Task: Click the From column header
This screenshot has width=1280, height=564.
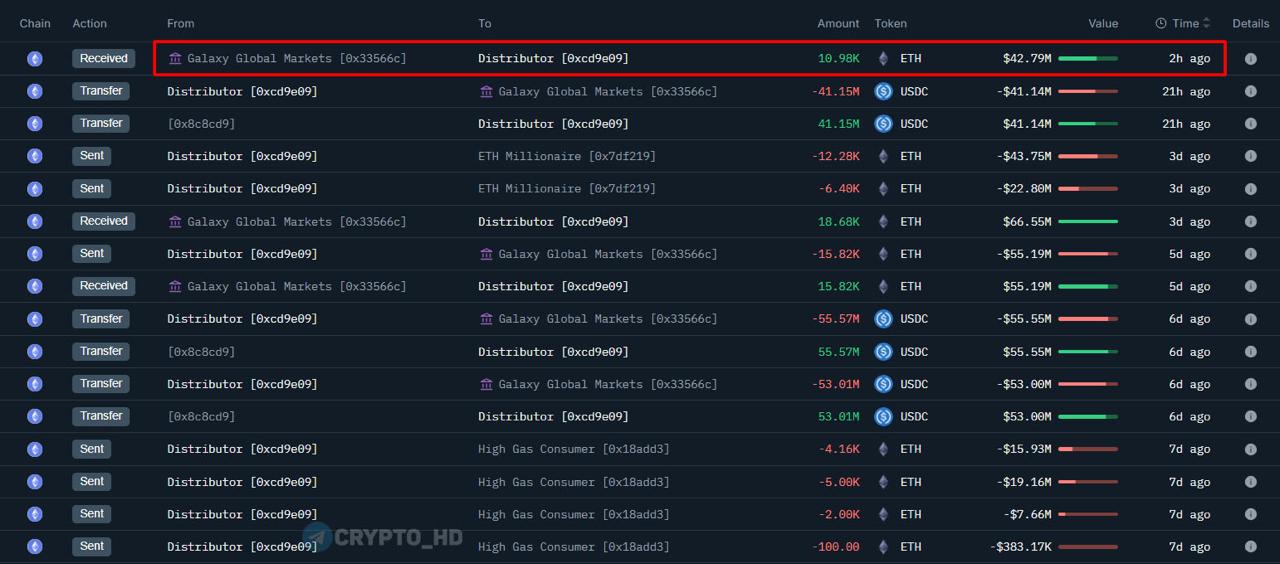Action: [x=181, y=23]
